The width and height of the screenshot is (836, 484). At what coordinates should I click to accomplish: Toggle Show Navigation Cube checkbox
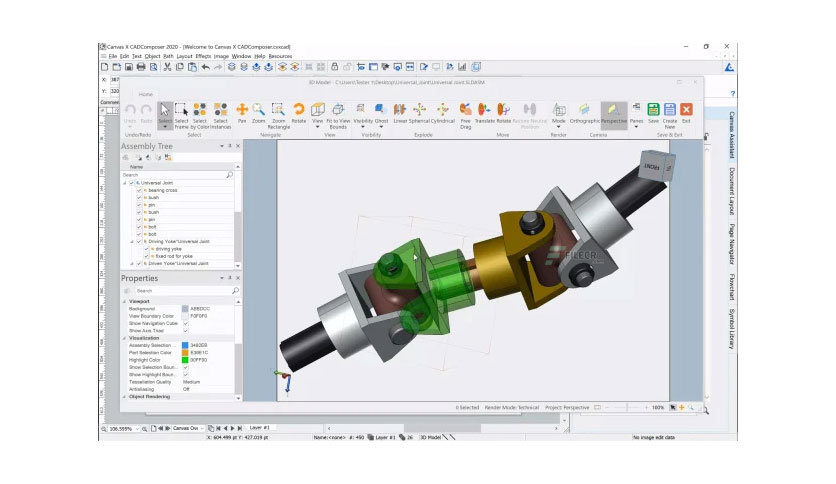pyautogui.click(x=186, y=324)
